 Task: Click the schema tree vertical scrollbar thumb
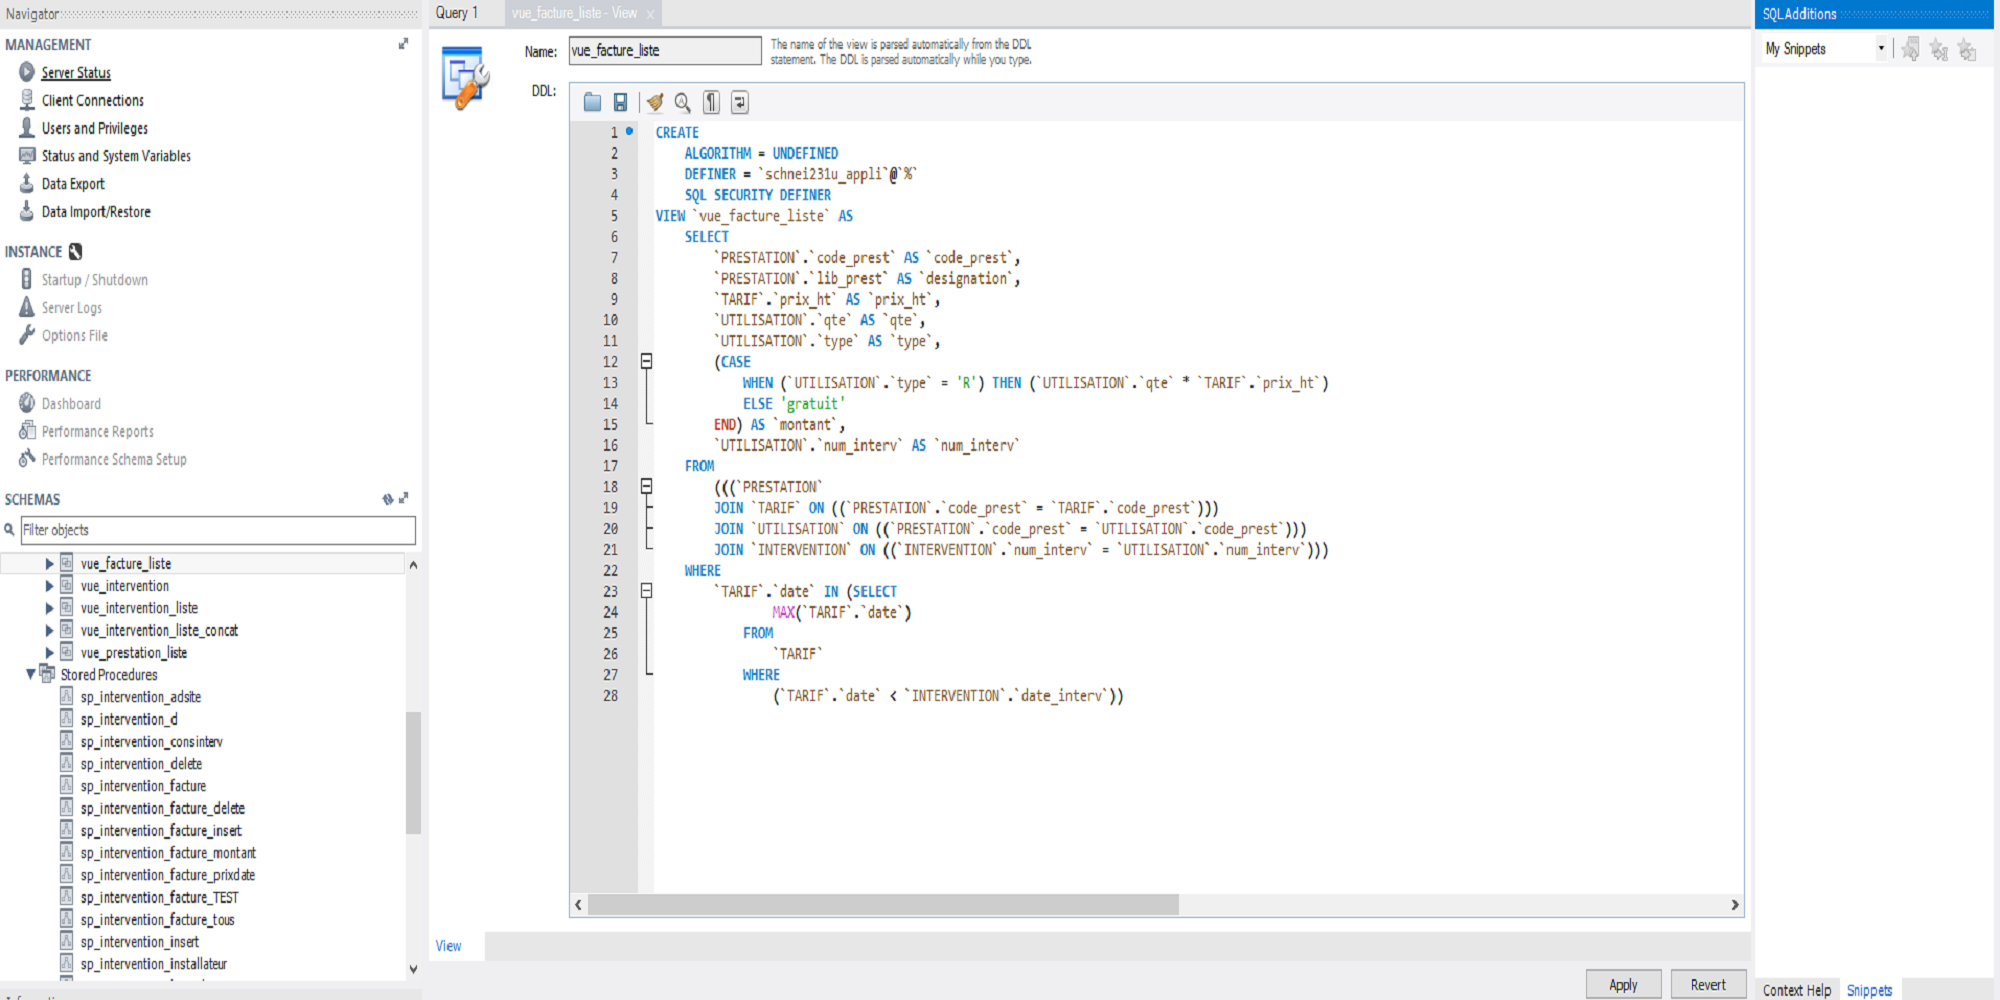(413, 772)
